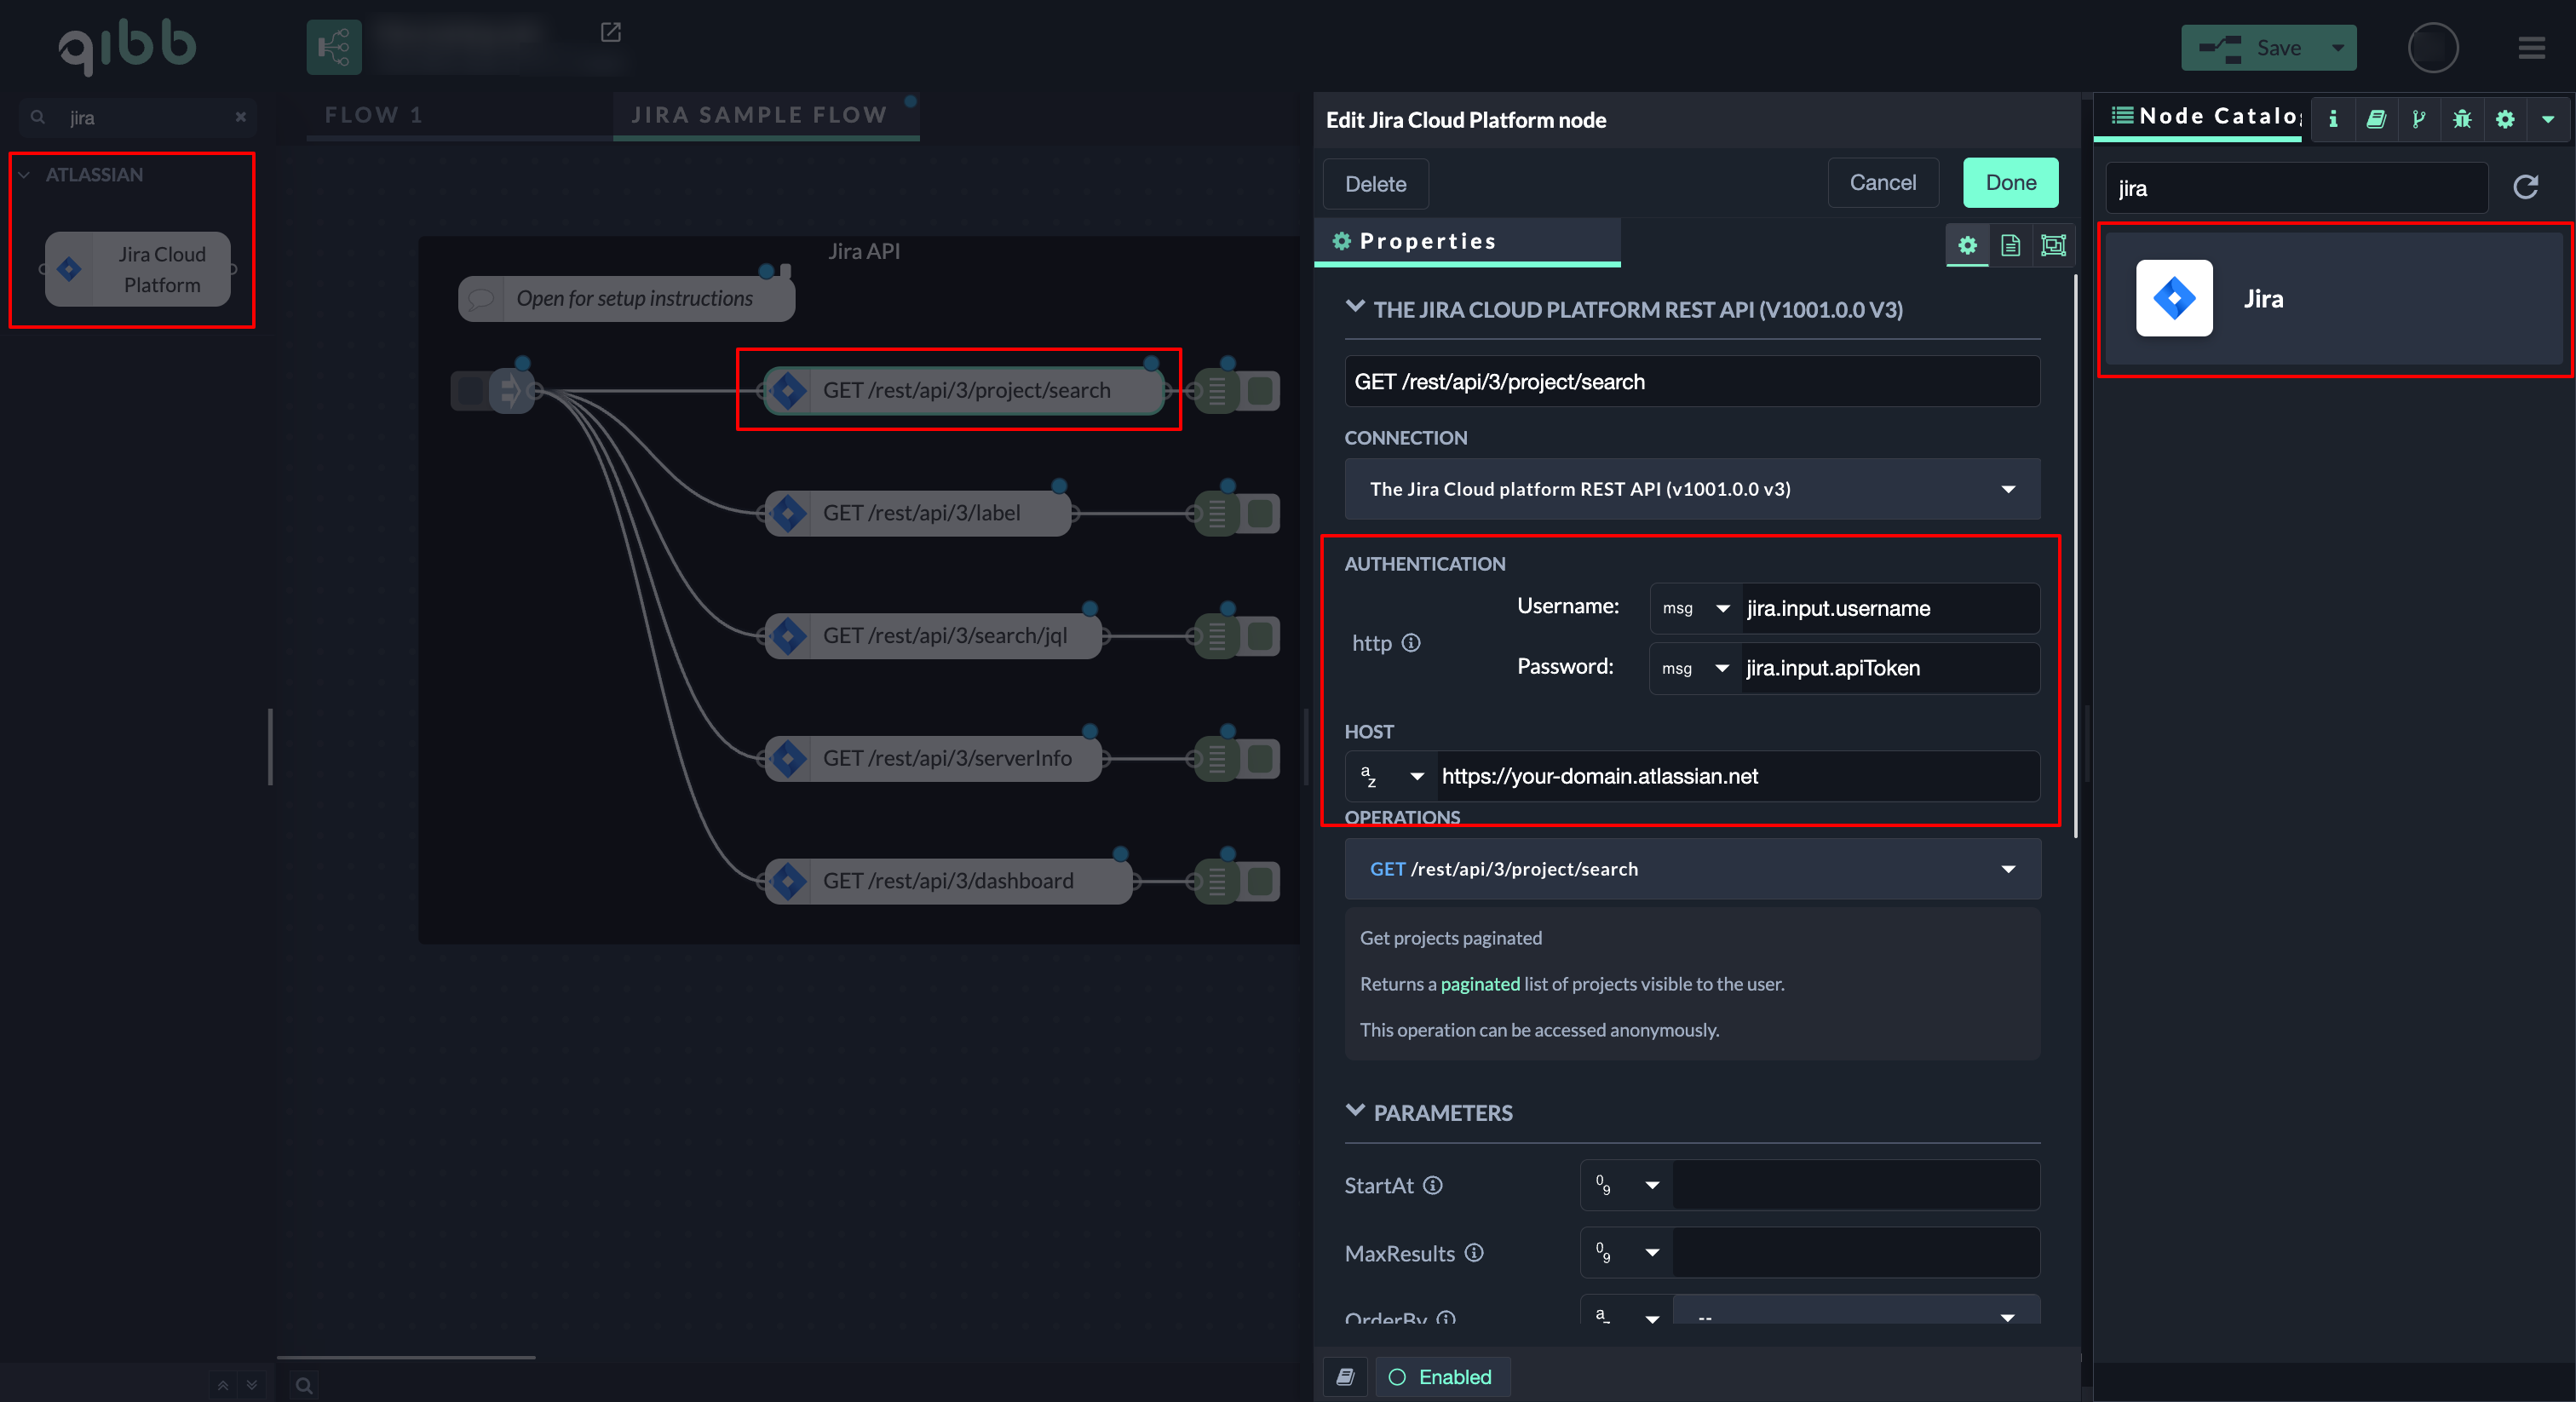Clear the jira palette filter
Viewport: 2576px width, 1402px height.
[240, 117]
